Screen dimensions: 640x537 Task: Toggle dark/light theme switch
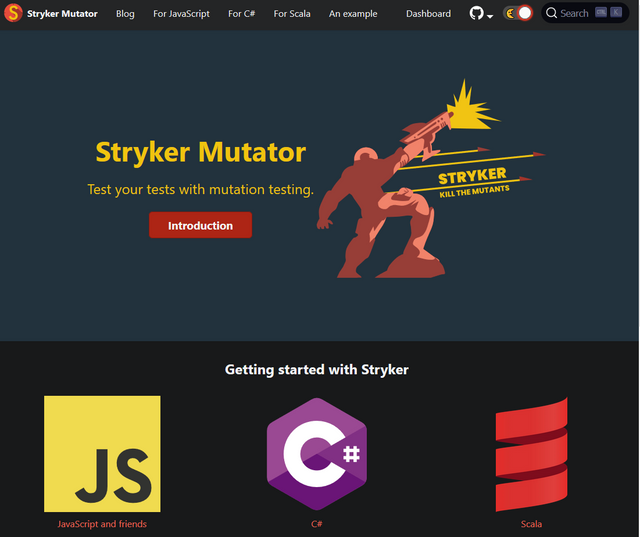(518, 13)
